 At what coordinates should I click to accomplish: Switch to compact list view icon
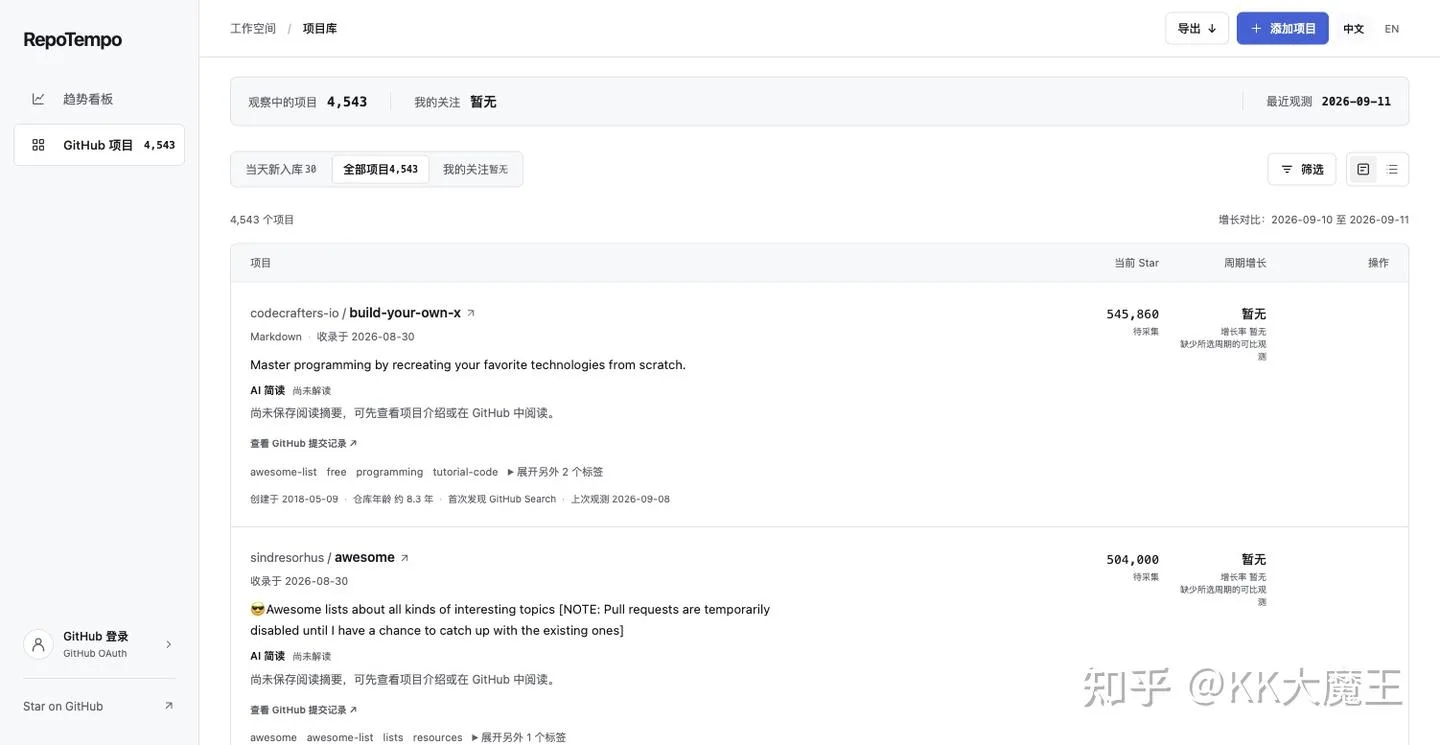(1392, 169)
